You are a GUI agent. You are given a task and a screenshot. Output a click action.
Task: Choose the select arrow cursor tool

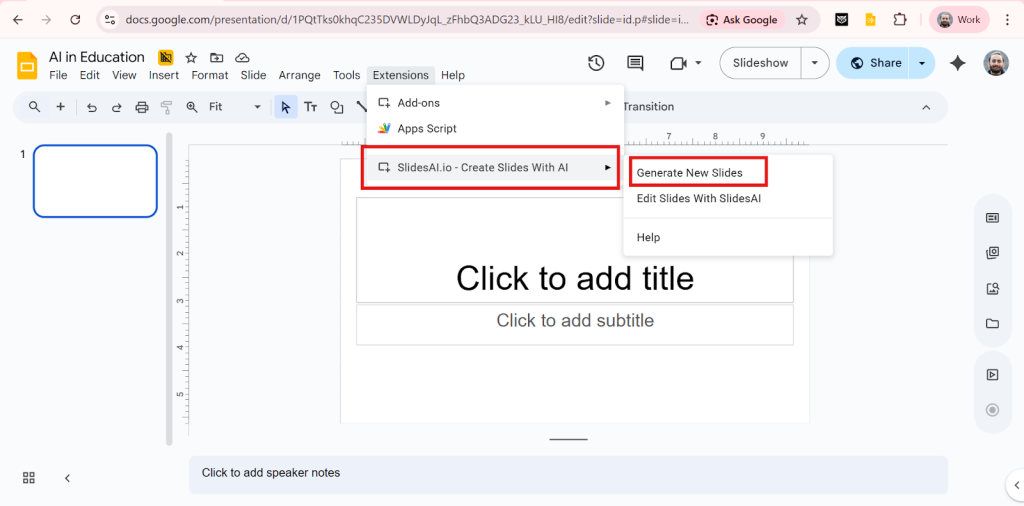pos(285,107)
